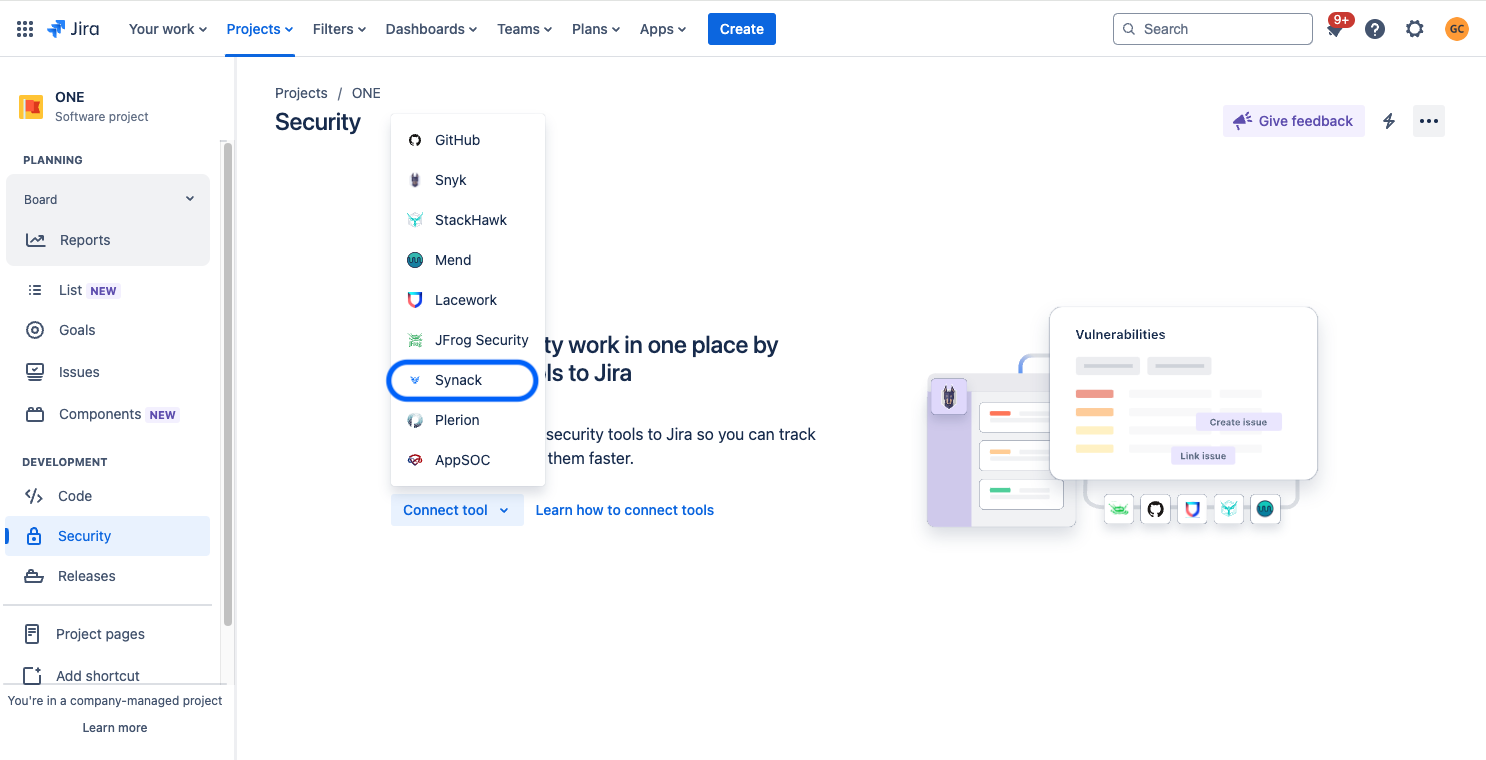Open notifications via the bell icon
This screenshot has width=1486, height=760.
[x=1334, y=28]
